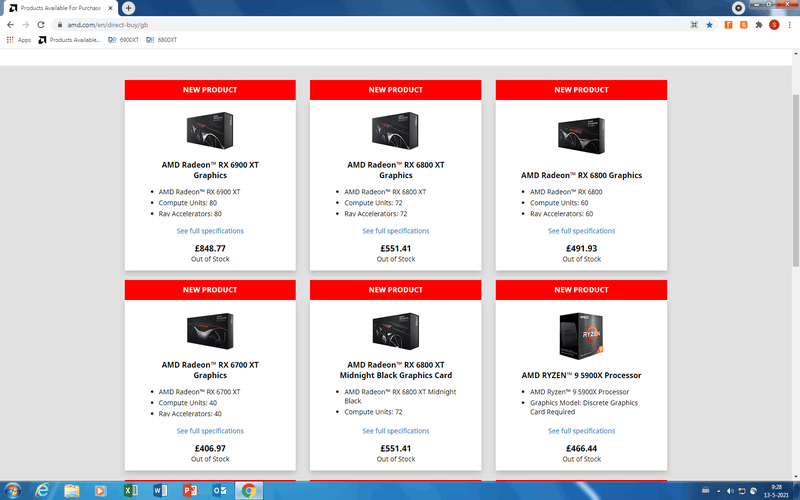Open a new tab with the plus button
800x500 pixels.
(129, 8)
